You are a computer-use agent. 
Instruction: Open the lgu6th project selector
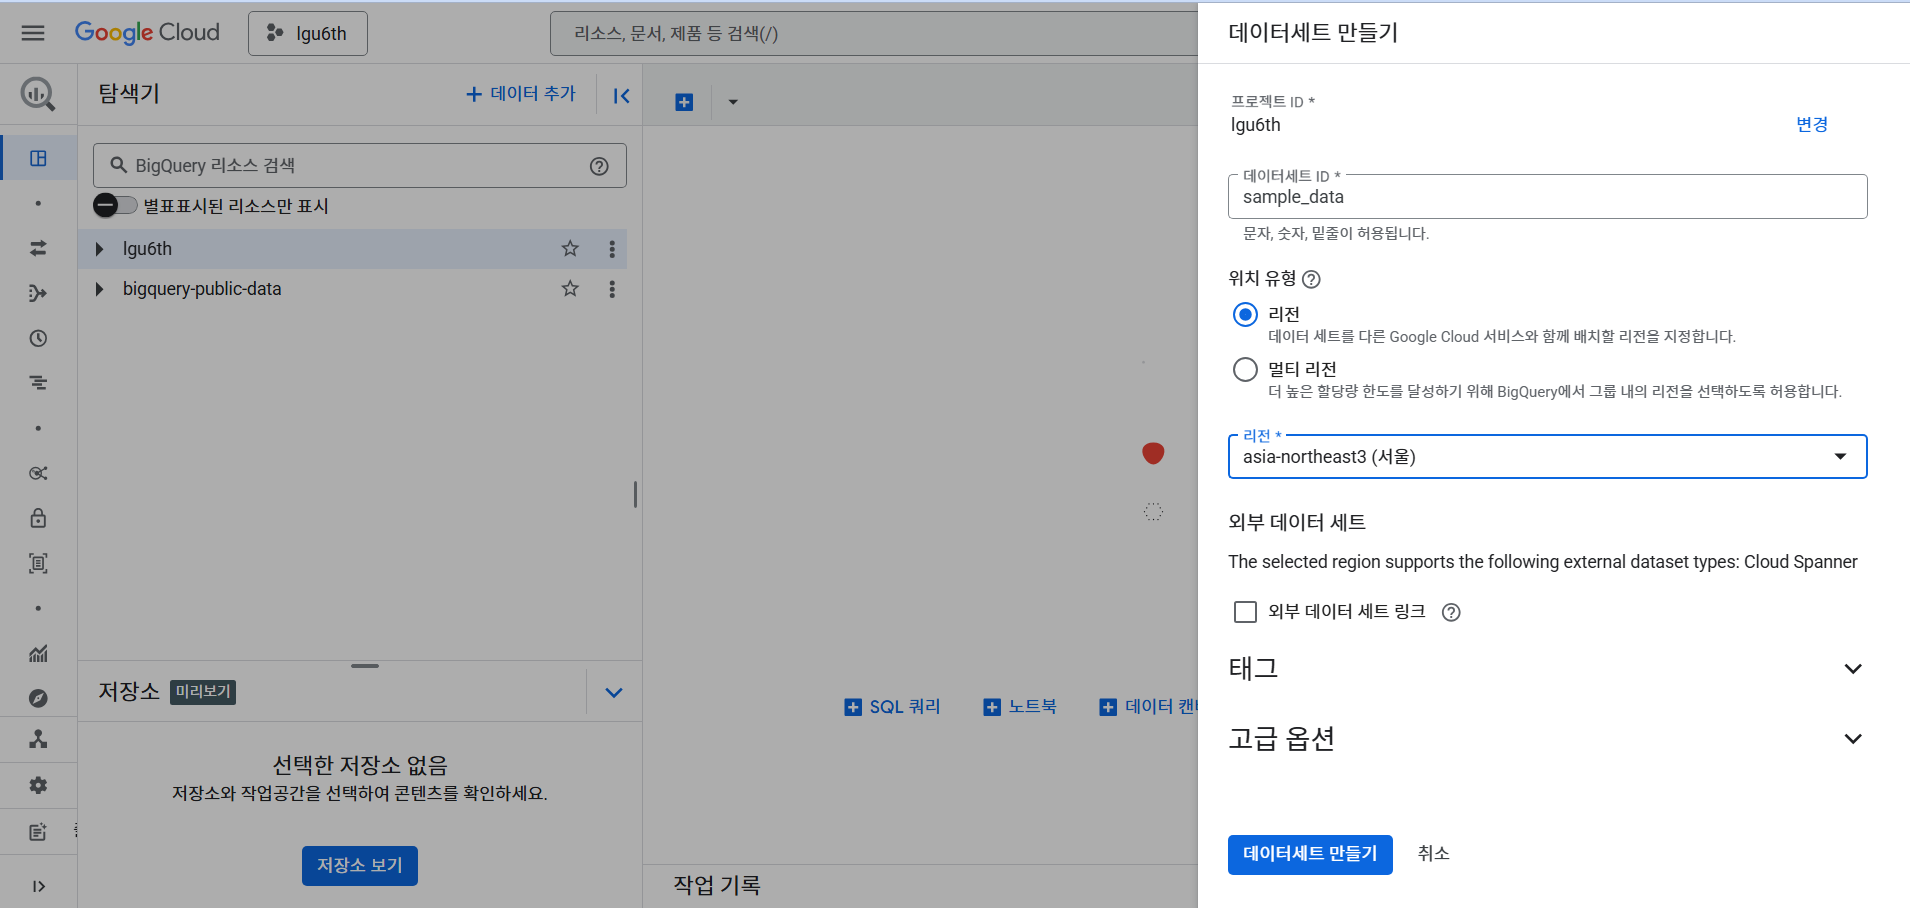click(x=308, y=34)
